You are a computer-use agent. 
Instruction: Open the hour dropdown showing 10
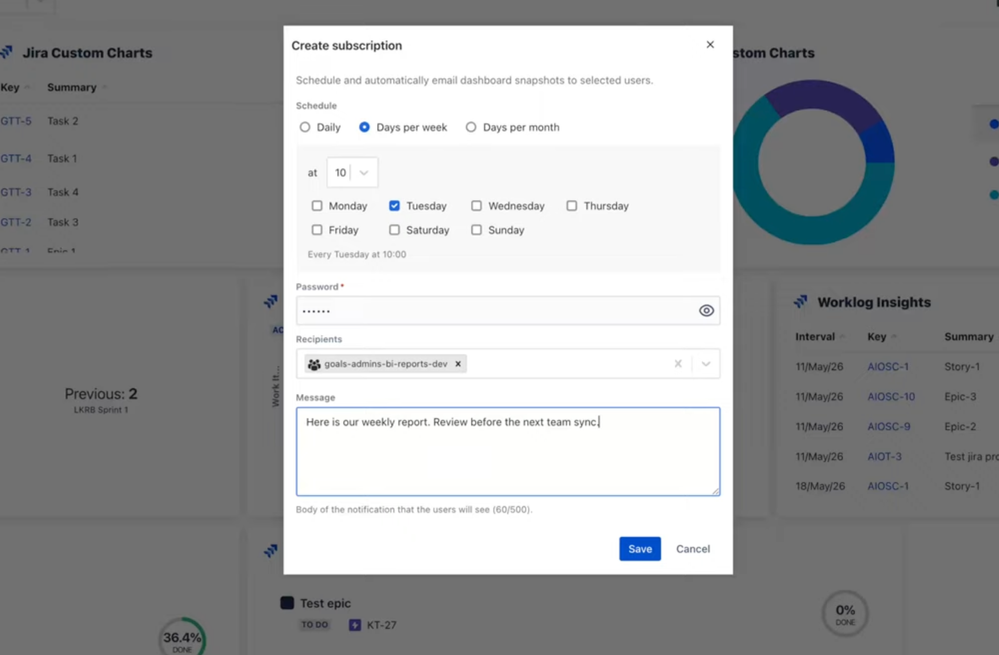click(x=352, y=173)
